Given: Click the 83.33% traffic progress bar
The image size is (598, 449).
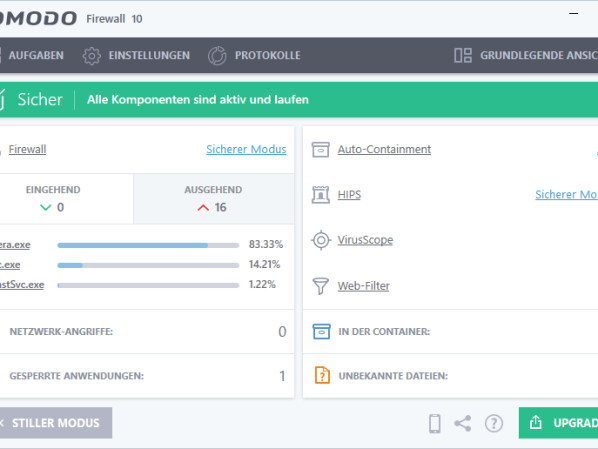Looking at the screenshot, I should click(148, 245).
